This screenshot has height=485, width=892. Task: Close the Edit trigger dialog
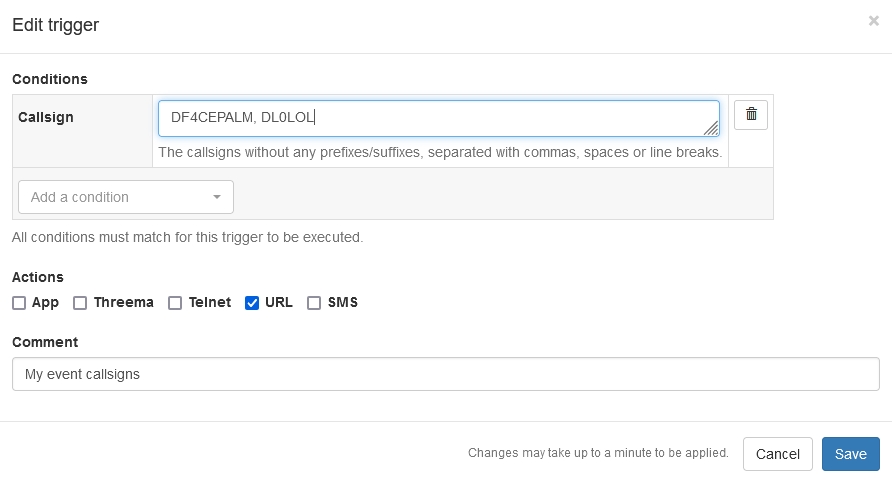(x=874, y=21)
